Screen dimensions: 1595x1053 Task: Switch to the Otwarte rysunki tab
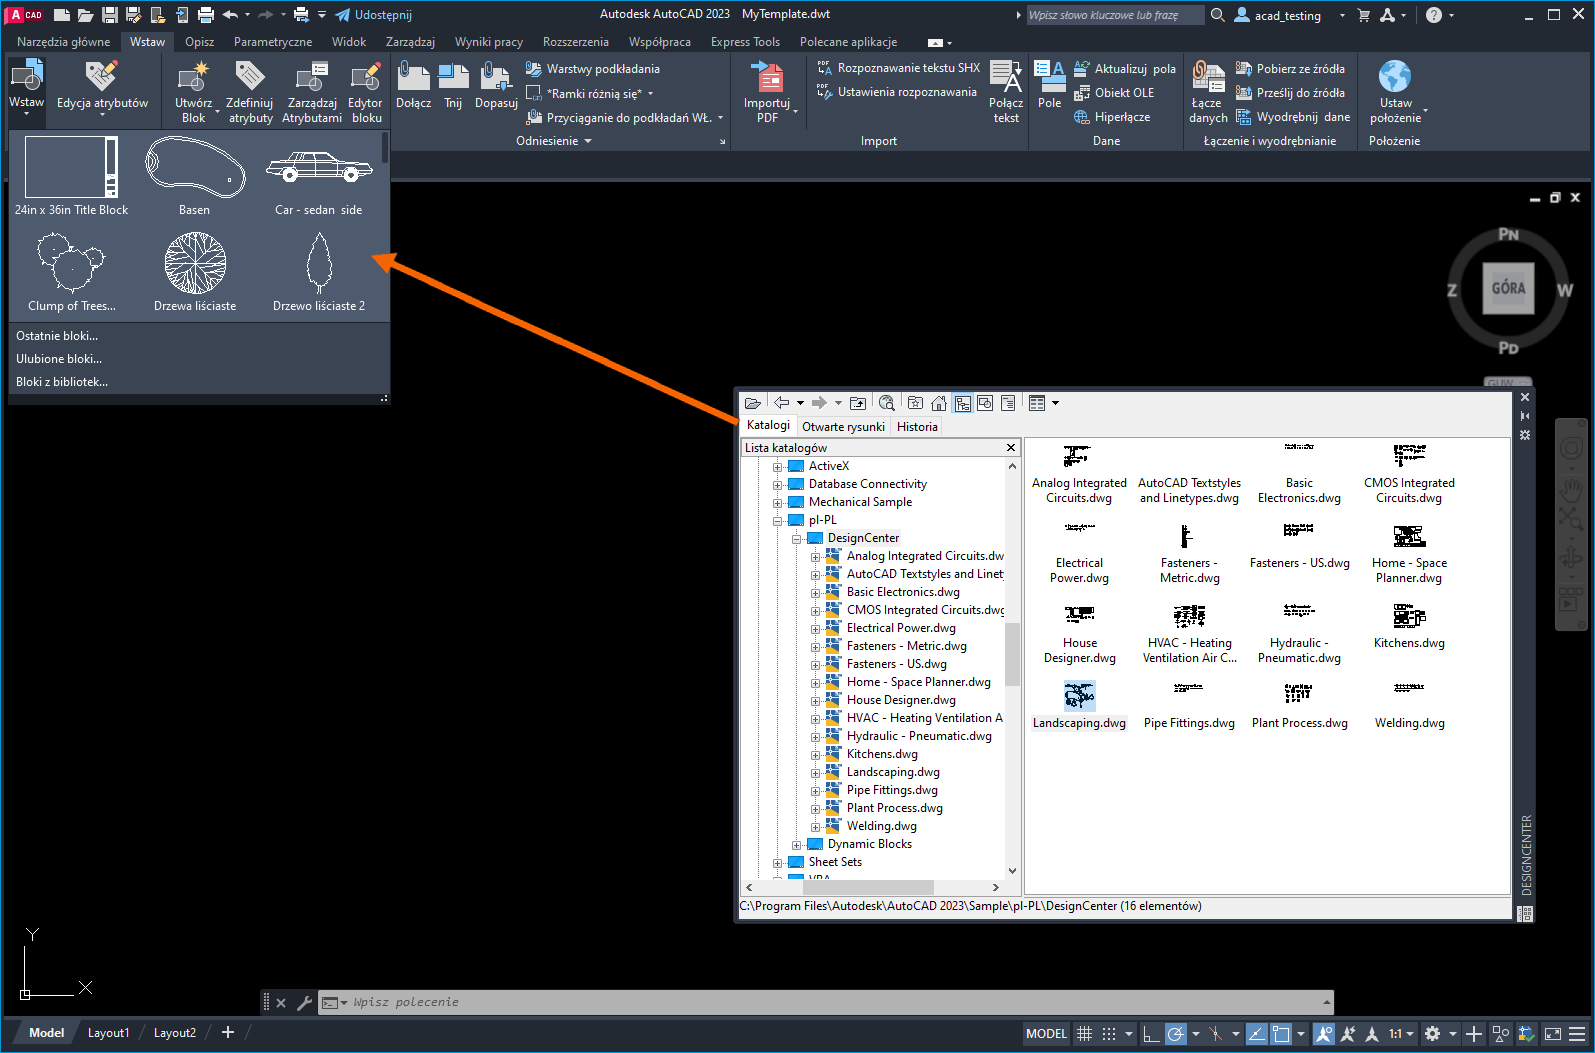tap(843, 427)
